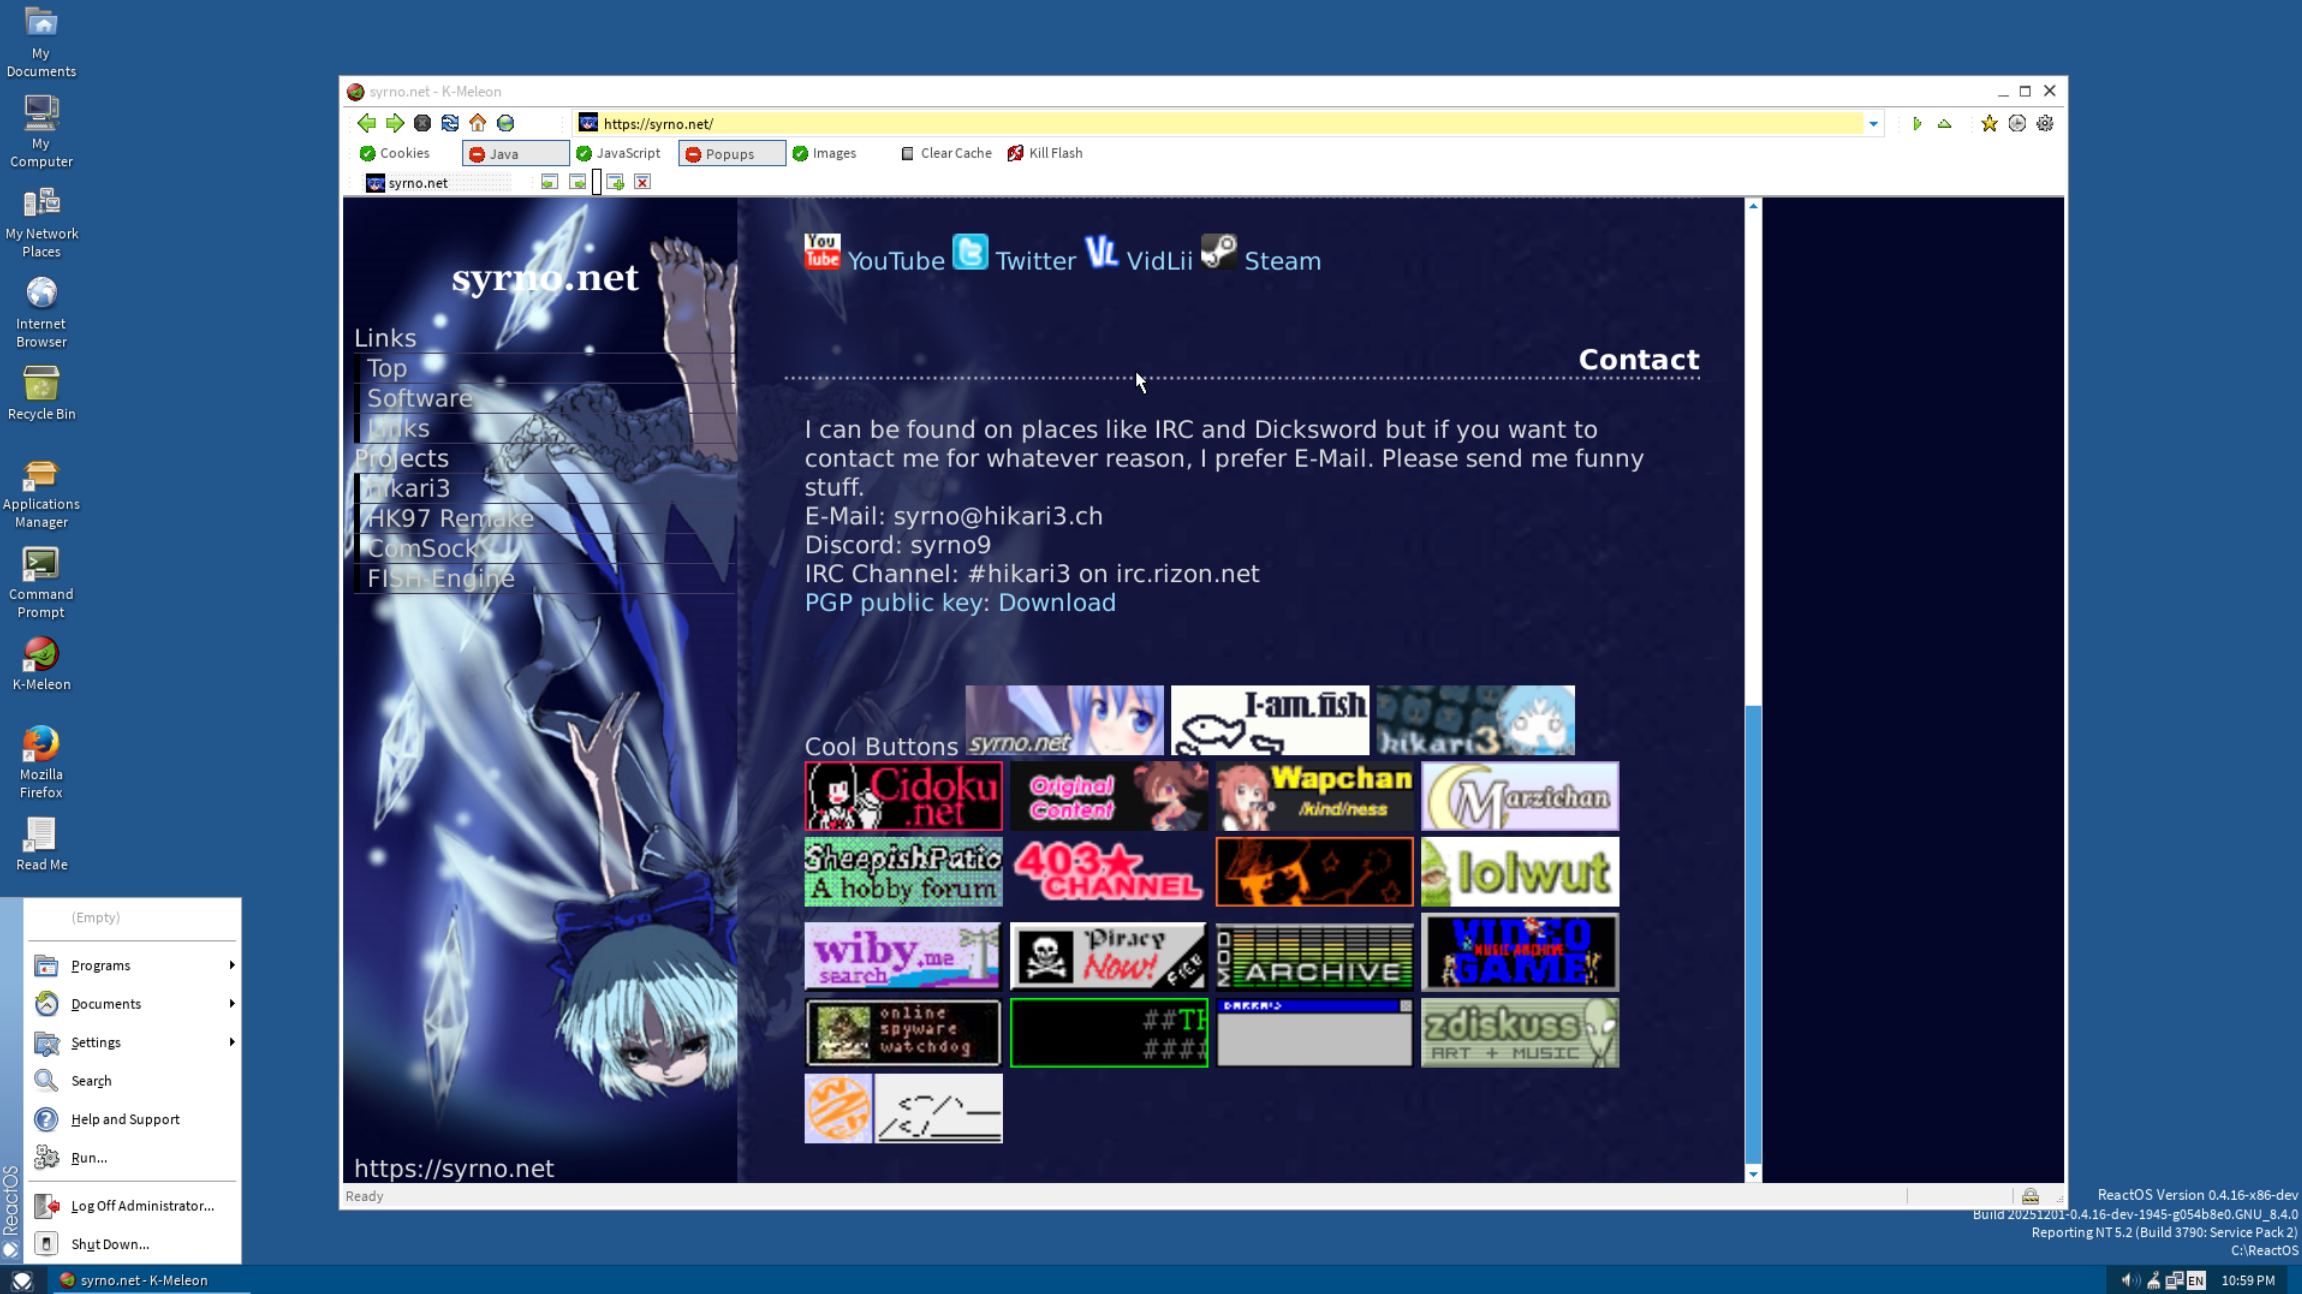2302x1294 pixels.
Task: Open preferences with the gear icon
Action: coord(2045,123)
